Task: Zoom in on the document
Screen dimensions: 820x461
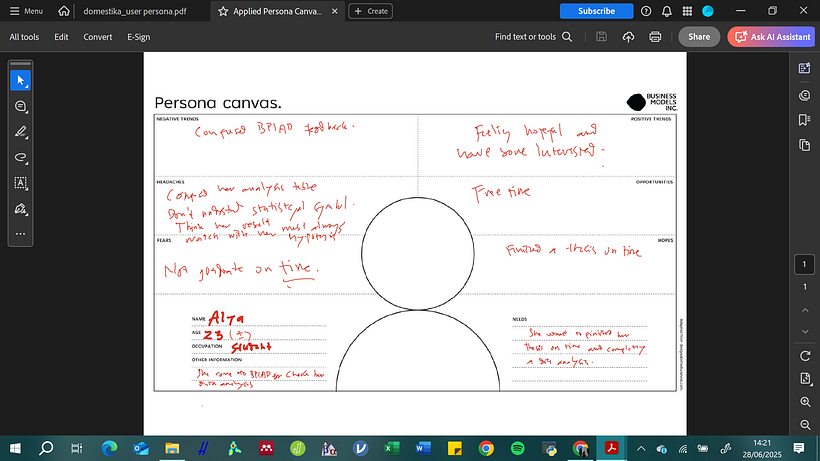Action: click(805, 402)
